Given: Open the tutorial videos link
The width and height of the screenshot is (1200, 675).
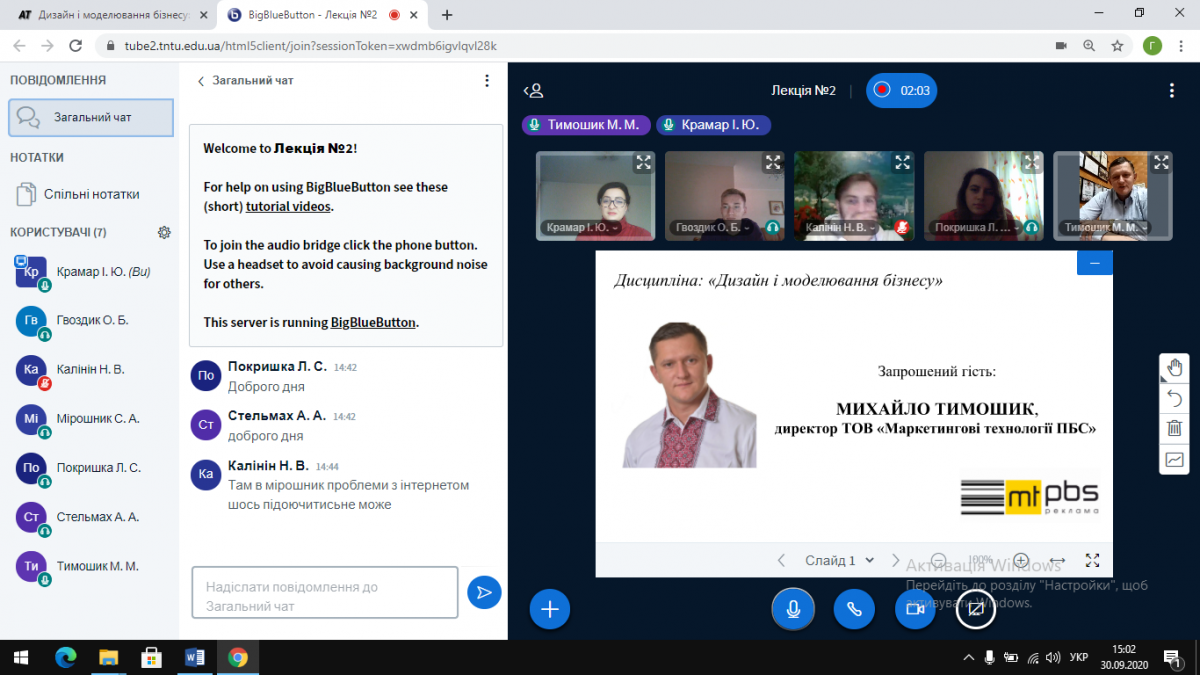Looking at the screenshot, I should tap(288, 206).
